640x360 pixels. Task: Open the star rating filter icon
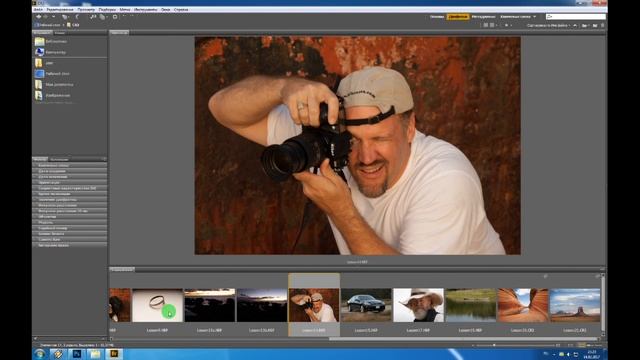[507, 25]
